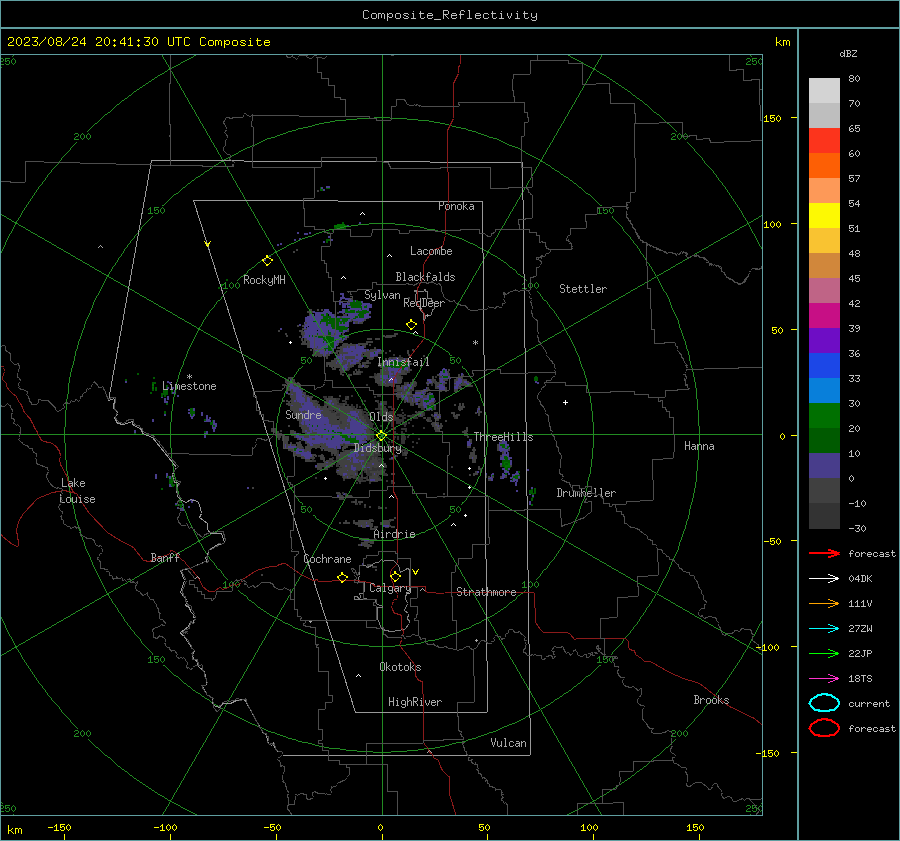Screen dimensions: 900x841
Task: Click the Drumheller city label
Action: [586, 493]
